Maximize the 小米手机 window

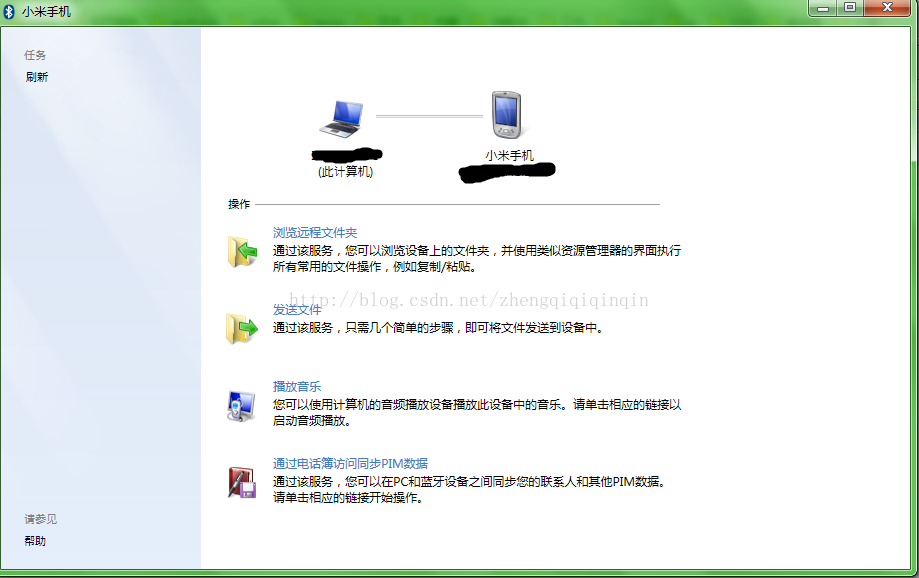(850, 8)
